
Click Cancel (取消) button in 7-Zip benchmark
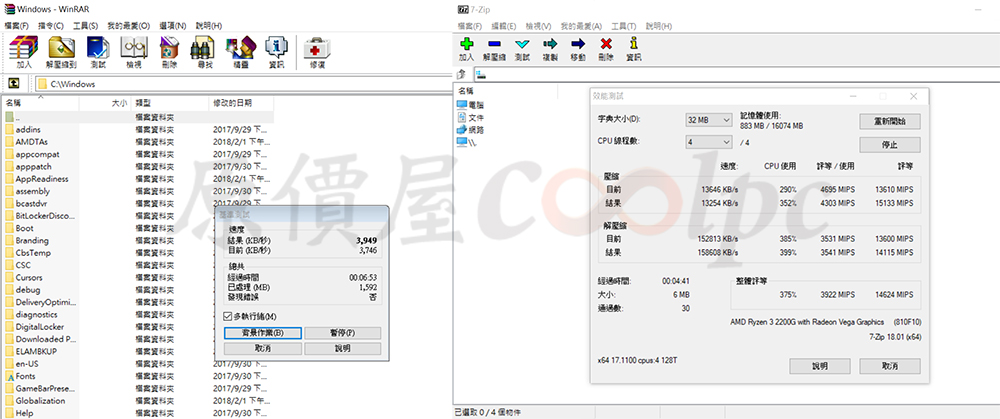tap(890, 366)
